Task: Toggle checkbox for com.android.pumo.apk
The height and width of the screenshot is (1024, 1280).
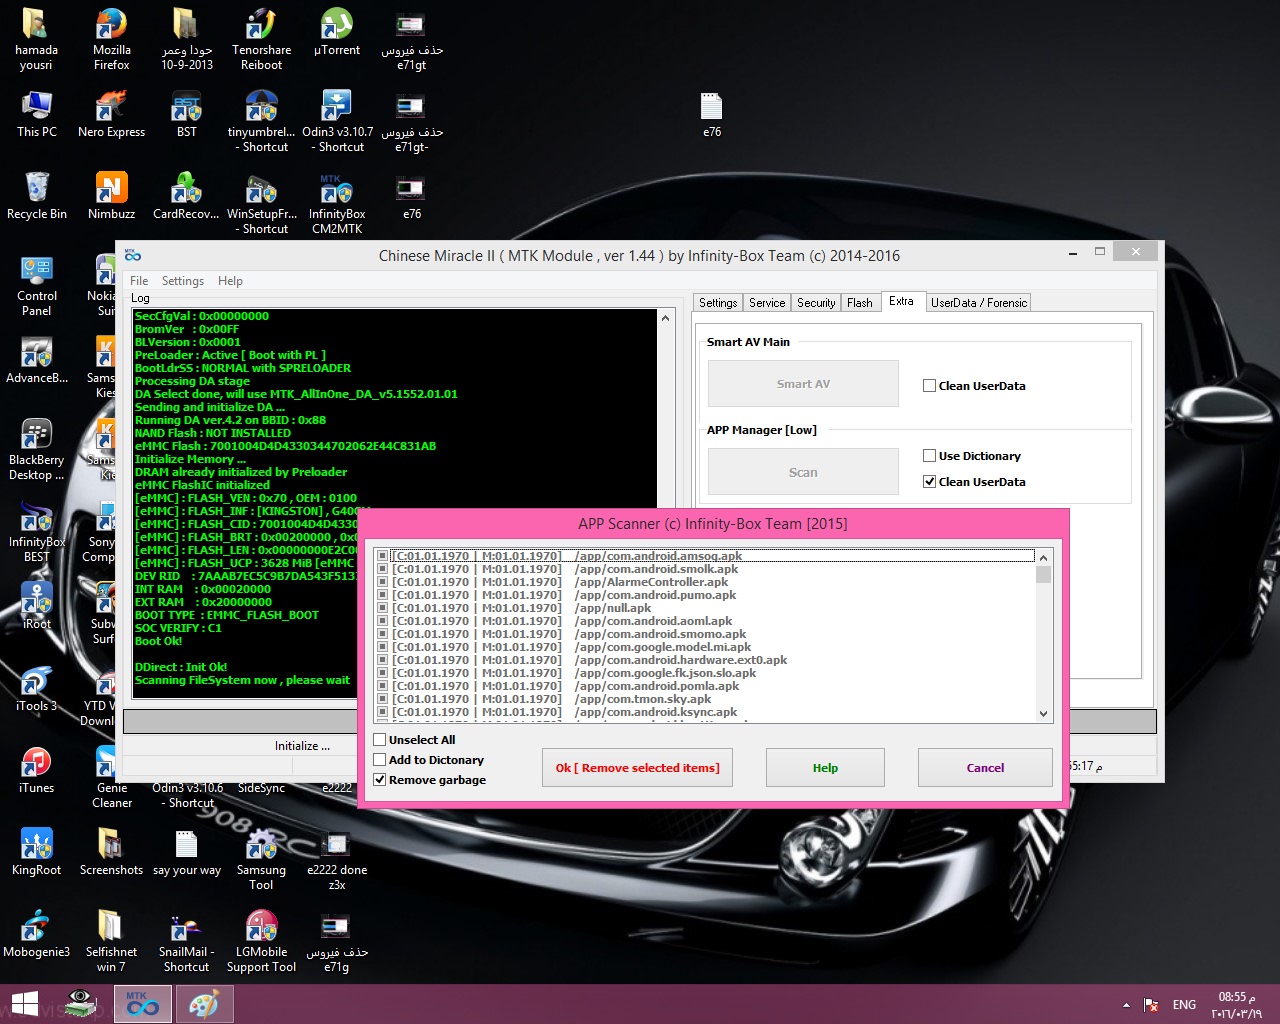Action: point(383,595)
